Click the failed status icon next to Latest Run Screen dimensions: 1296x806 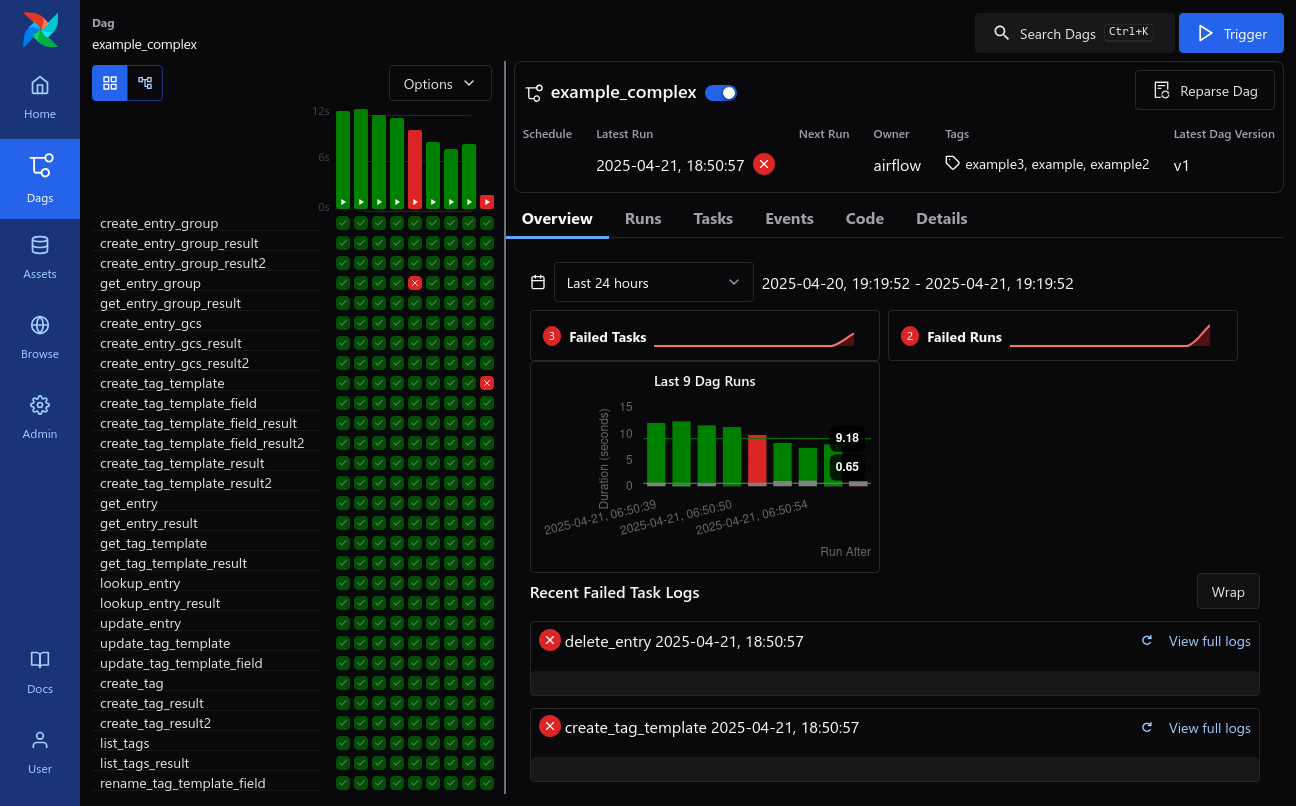tap(764, 164)
